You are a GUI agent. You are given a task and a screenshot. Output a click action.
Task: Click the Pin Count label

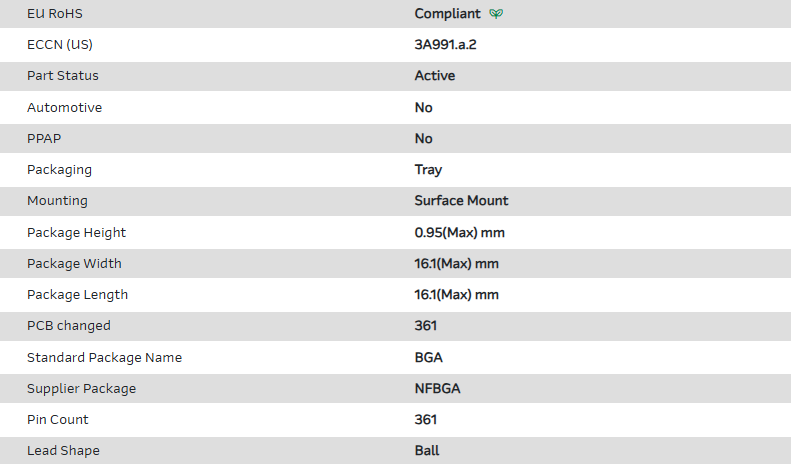58,420
